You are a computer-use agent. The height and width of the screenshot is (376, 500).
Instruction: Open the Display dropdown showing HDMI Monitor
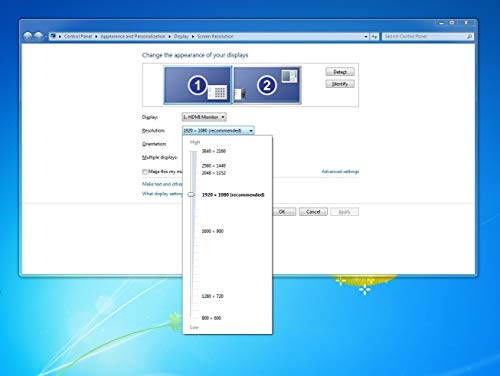coord(204,117)
